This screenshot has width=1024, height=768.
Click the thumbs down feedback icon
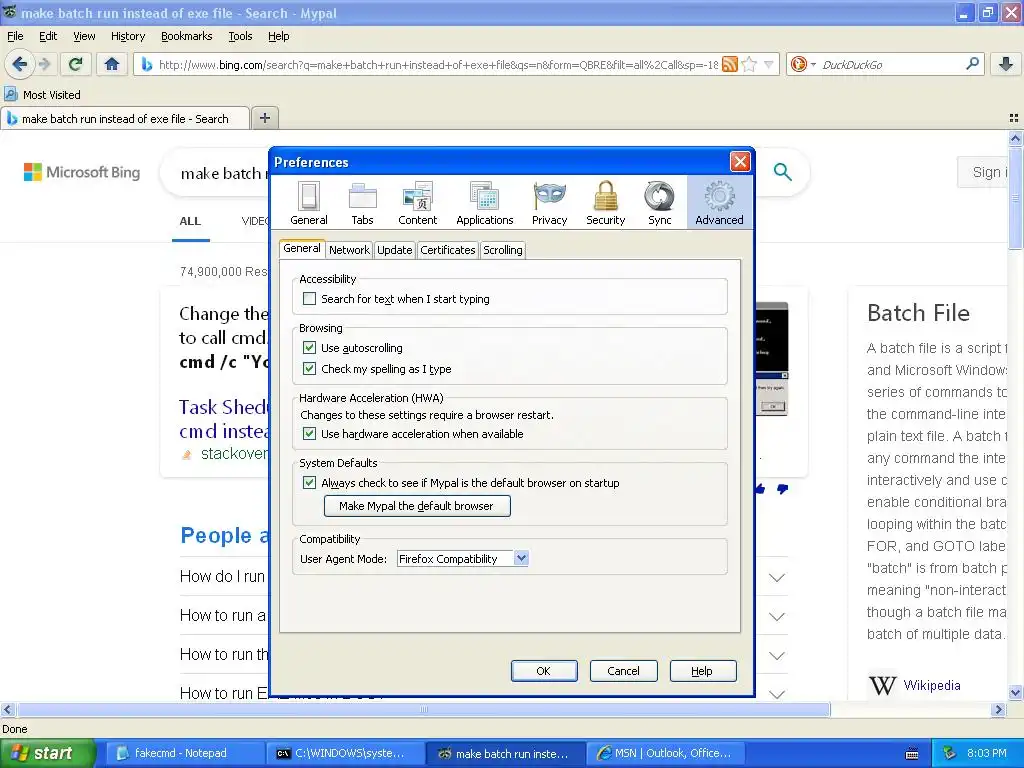point(782,489)
